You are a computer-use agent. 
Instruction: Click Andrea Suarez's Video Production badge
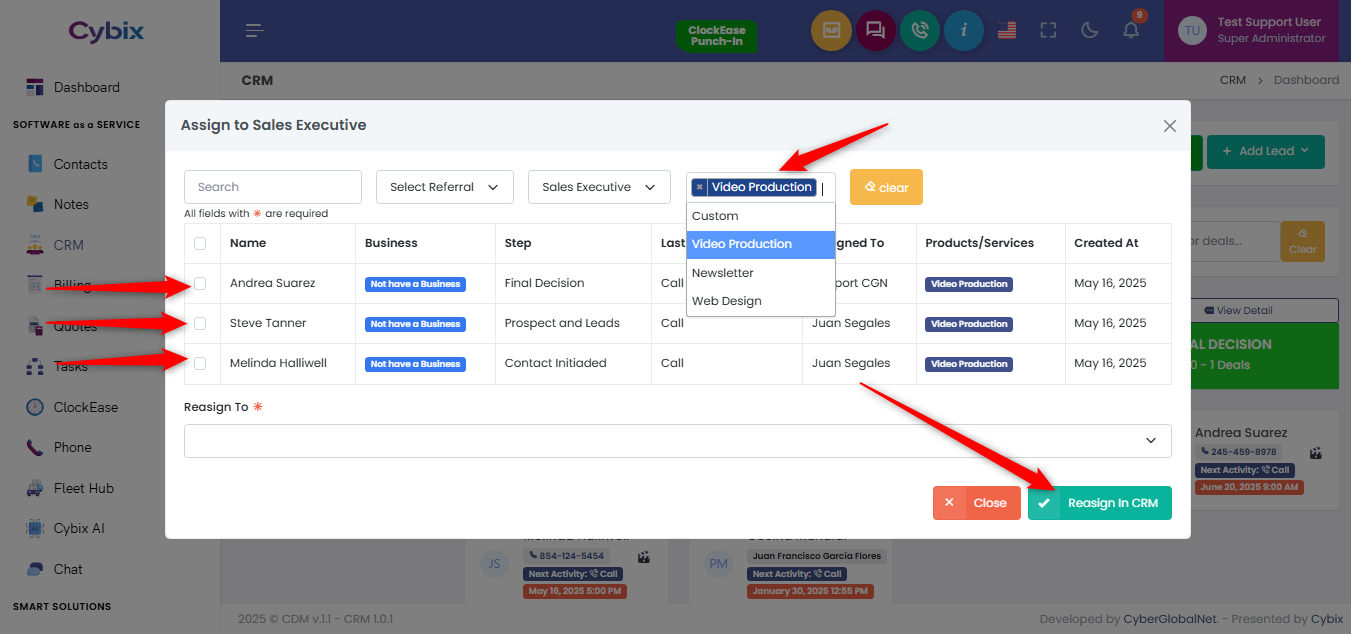tap(969, 284)
